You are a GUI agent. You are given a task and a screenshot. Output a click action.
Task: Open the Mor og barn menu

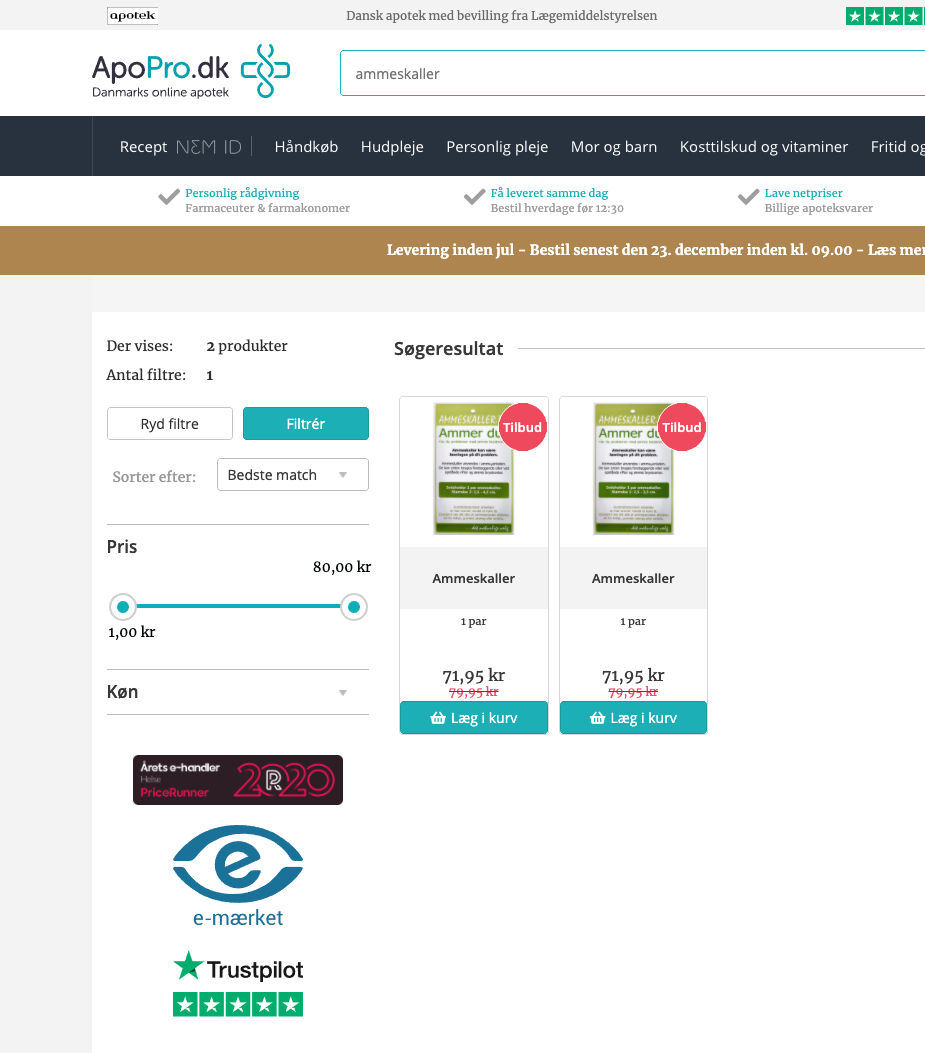click(x=614, y=147)
